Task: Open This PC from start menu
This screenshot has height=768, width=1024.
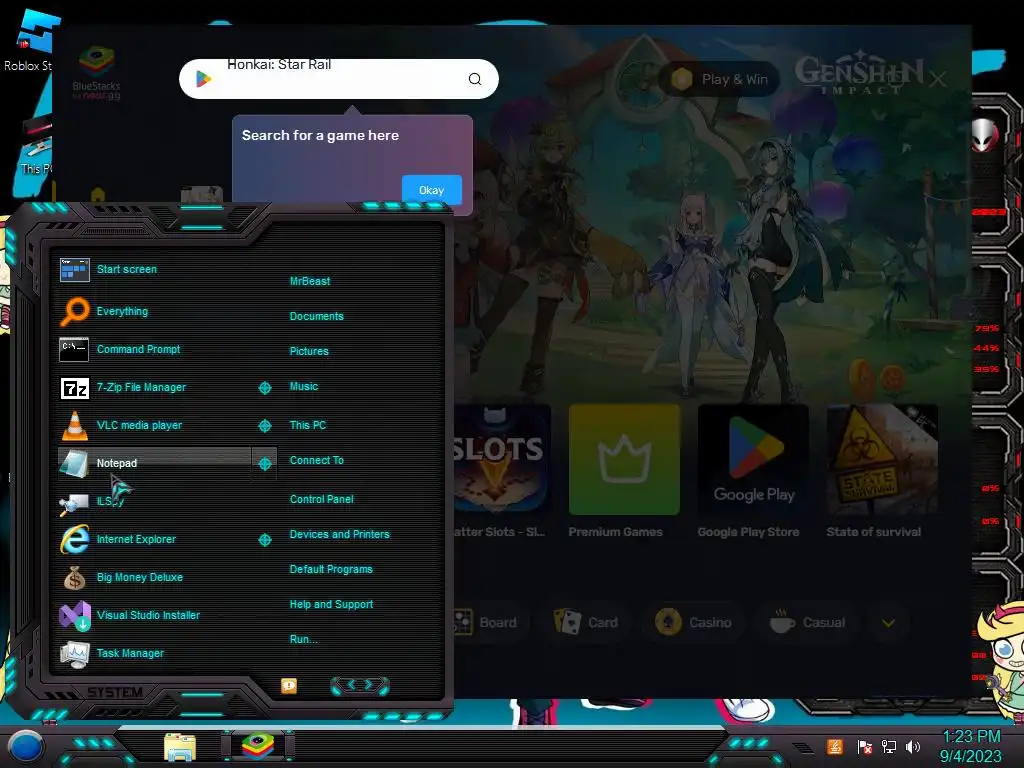Action: point(308,425)
